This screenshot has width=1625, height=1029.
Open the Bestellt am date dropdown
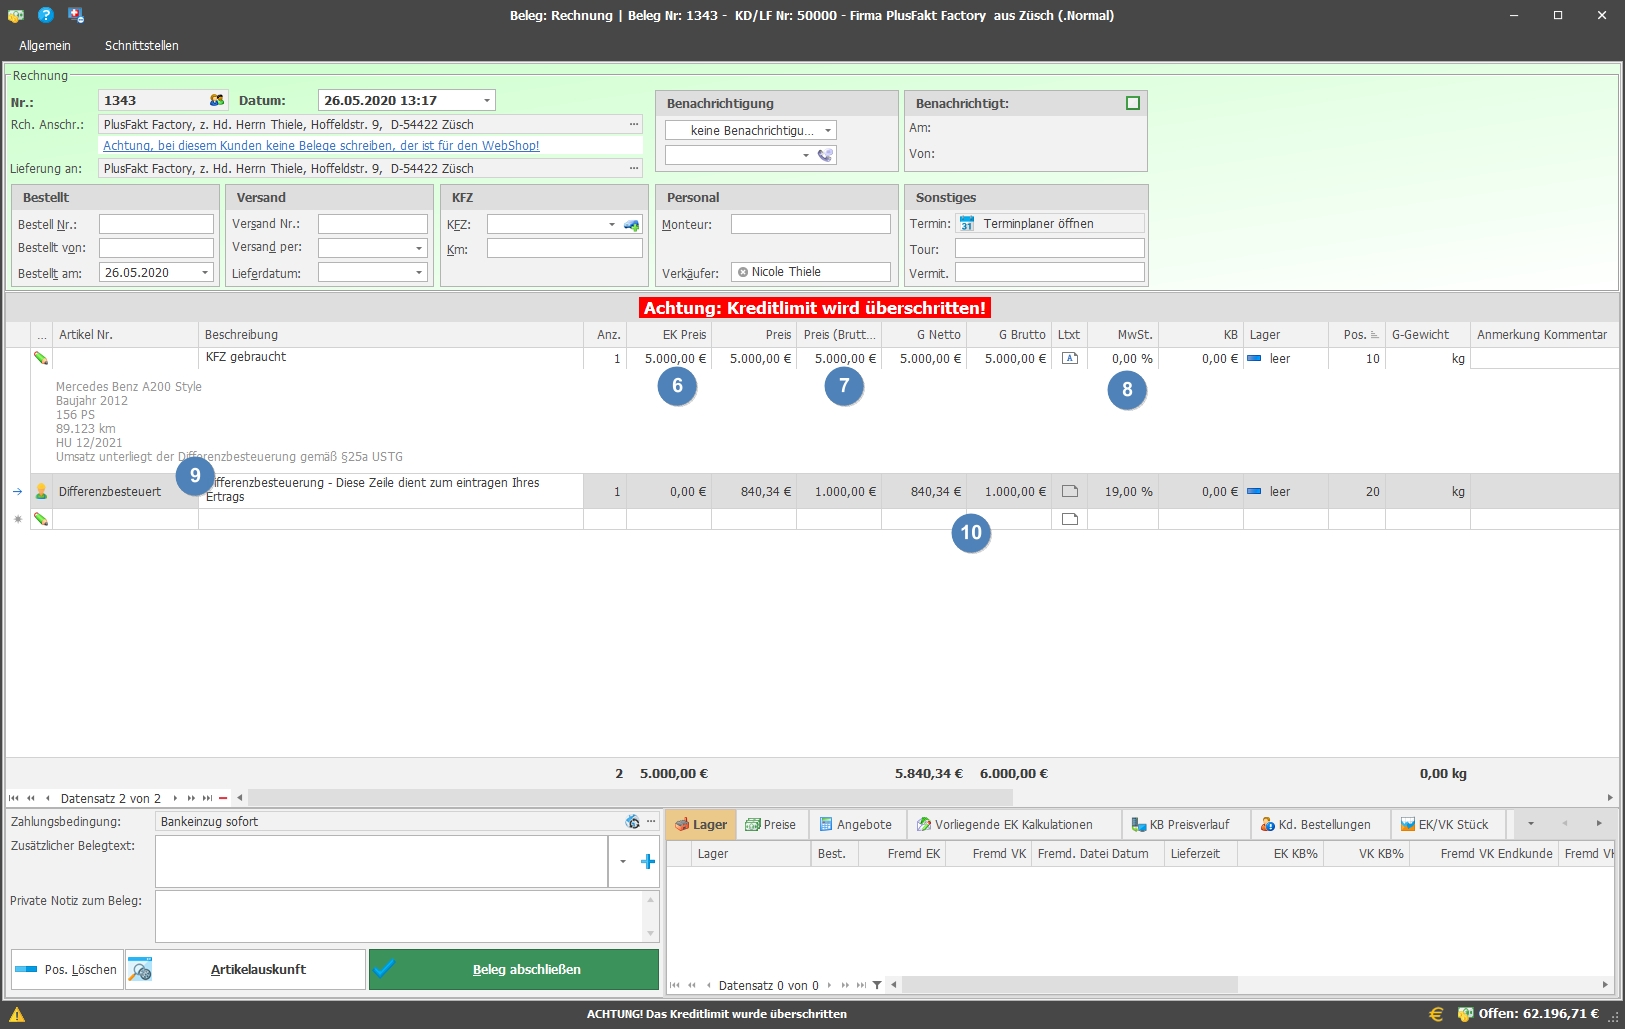(206, 272)
